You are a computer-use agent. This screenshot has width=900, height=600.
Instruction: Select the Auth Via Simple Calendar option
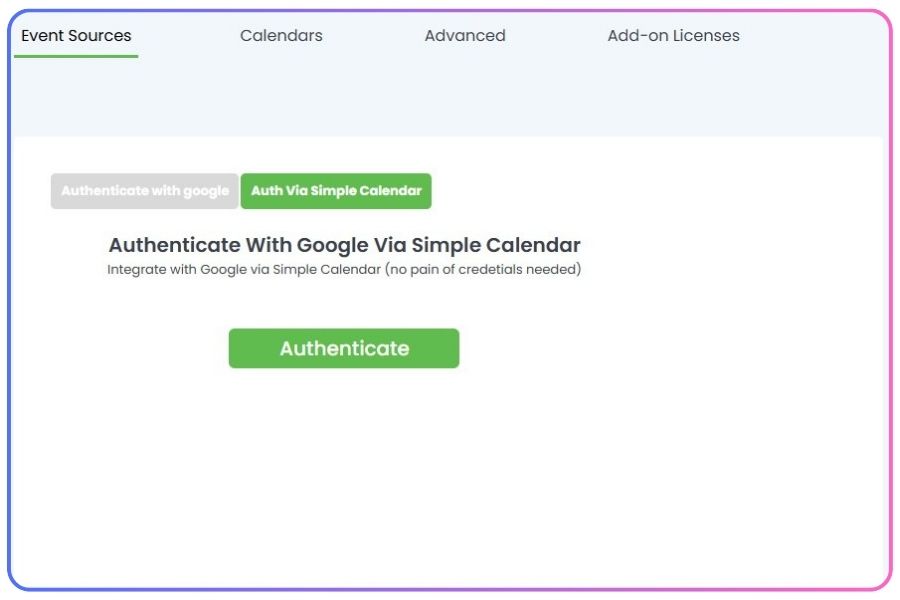click(x=336, y=191)
